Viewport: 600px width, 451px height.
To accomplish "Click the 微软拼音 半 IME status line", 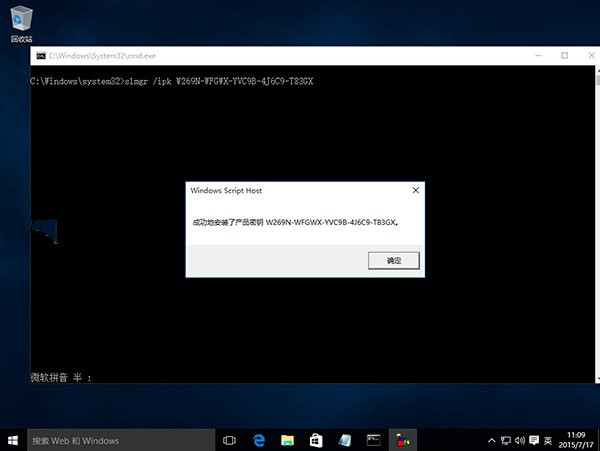I will pos(61,378).
